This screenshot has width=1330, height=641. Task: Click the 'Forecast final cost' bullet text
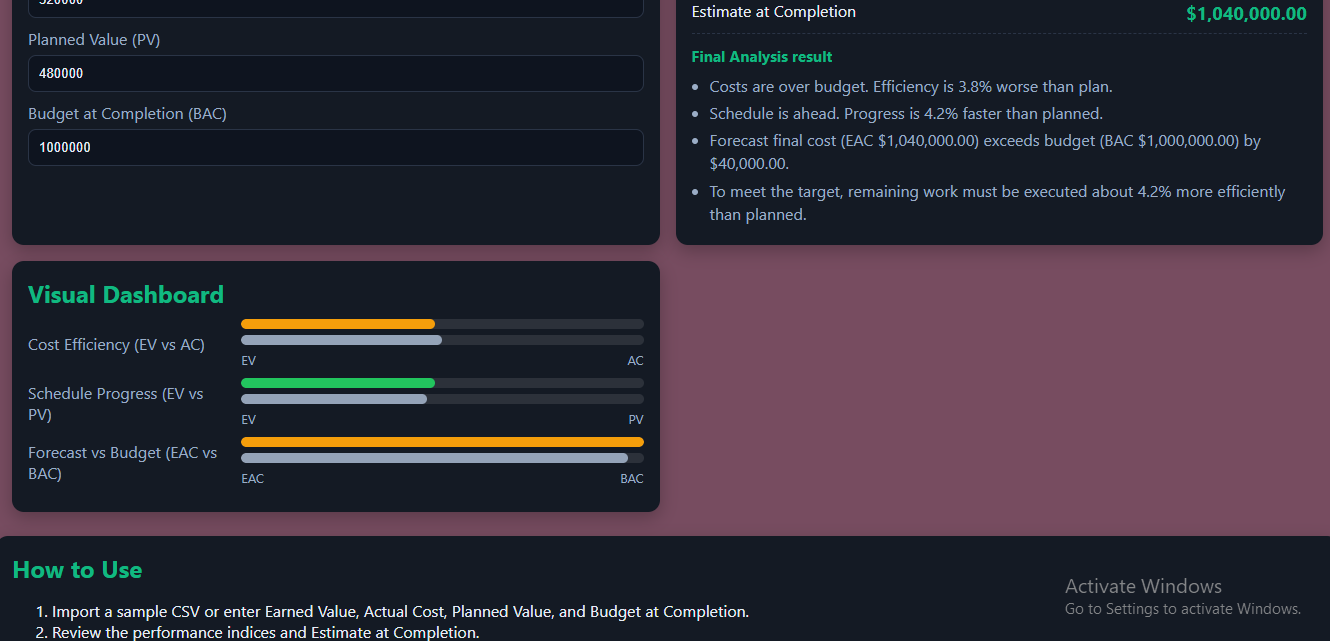[x=984, y=141]
